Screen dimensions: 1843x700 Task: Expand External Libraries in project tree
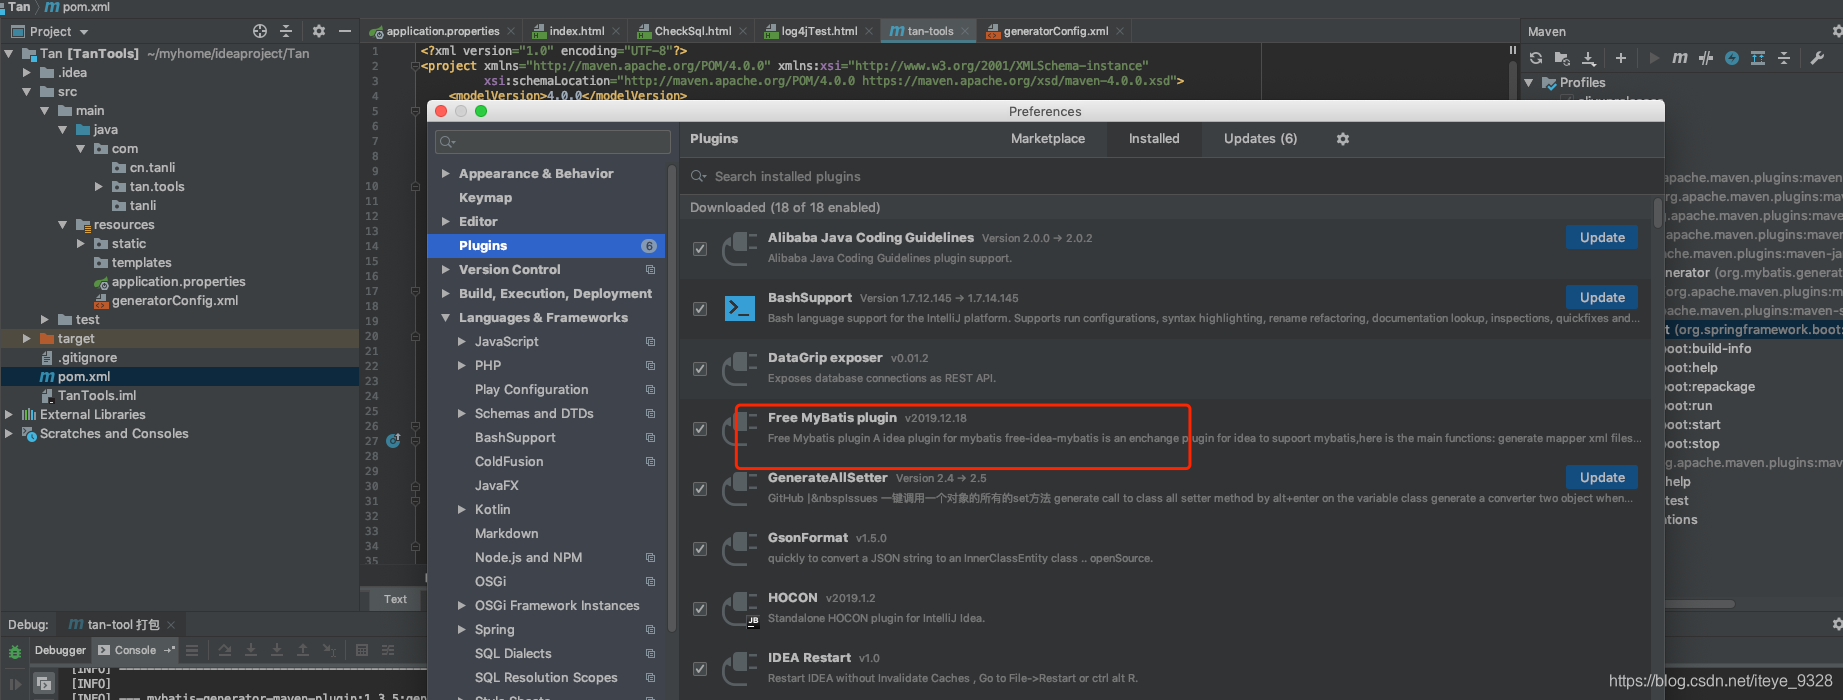(9, 415)
